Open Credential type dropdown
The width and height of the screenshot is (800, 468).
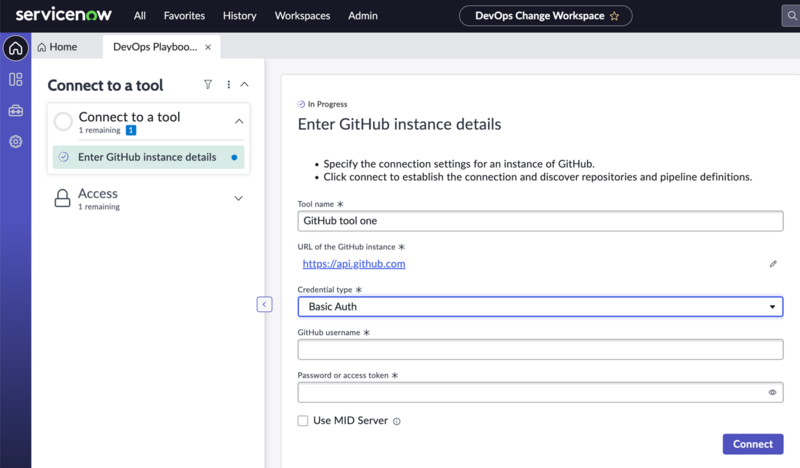(540, 307)
